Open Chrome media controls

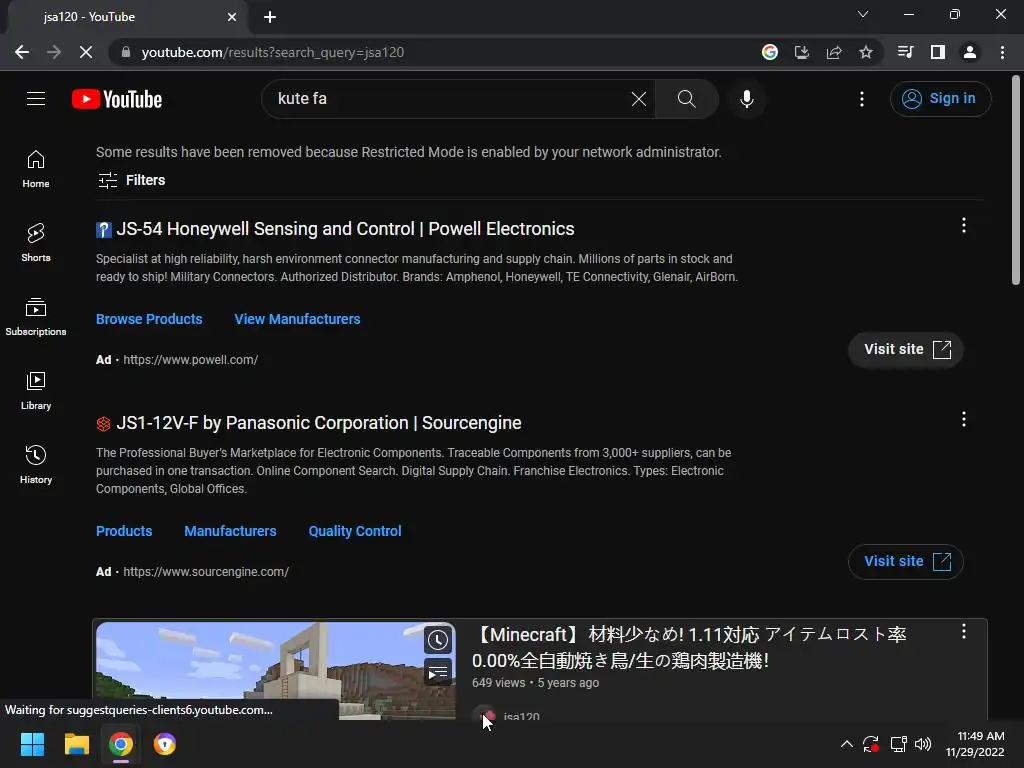pos(906,52)
